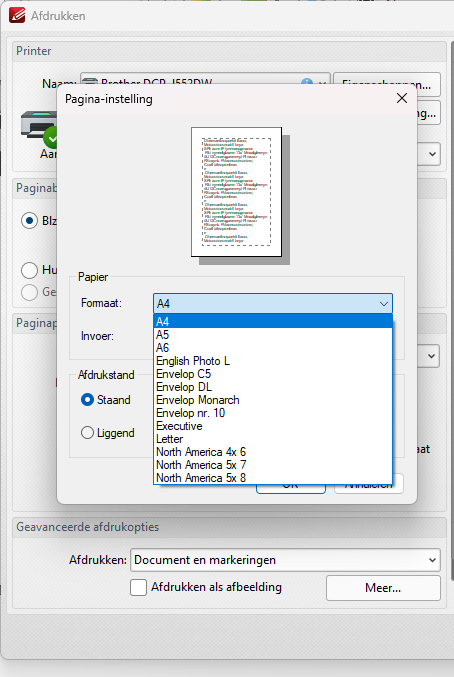Click the page preview thumbnail
The image size is (454, 677).
[x=236, y=192]
